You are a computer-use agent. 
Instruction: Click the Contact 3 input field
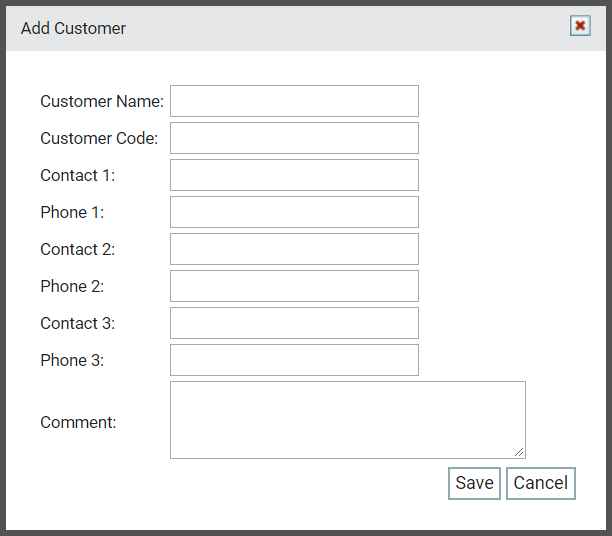coord(294,323)
